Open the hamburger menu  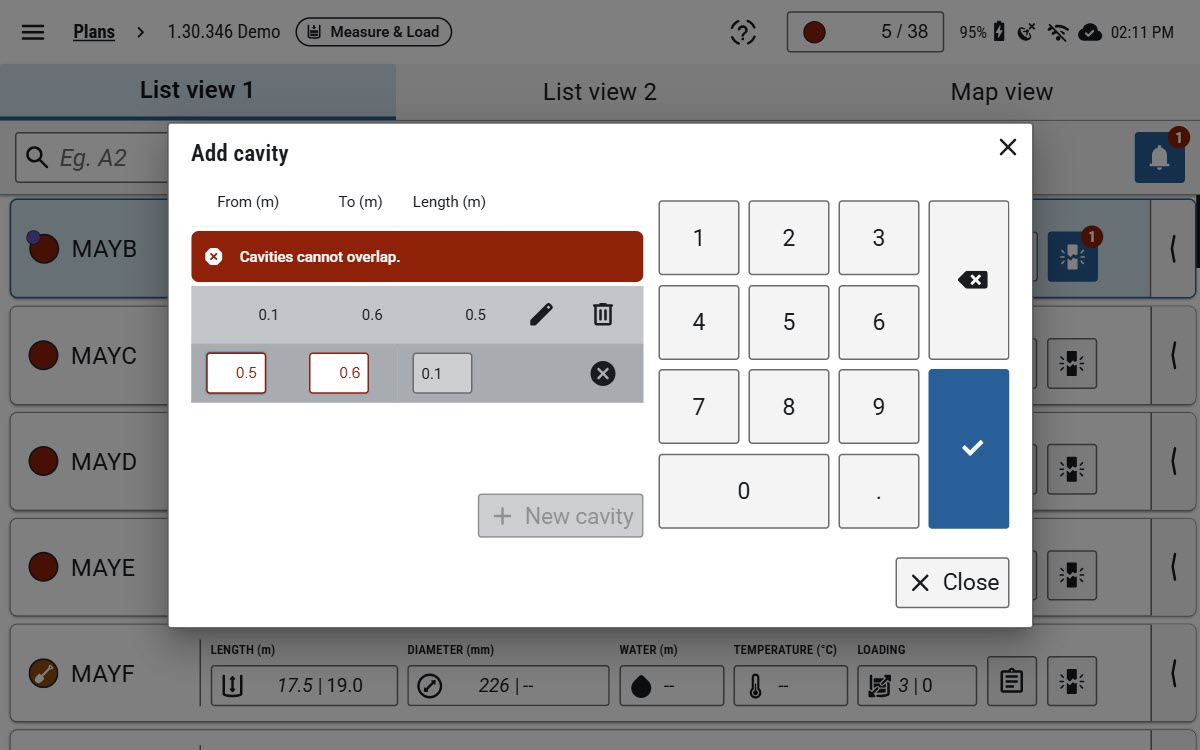tap(33, 32)
